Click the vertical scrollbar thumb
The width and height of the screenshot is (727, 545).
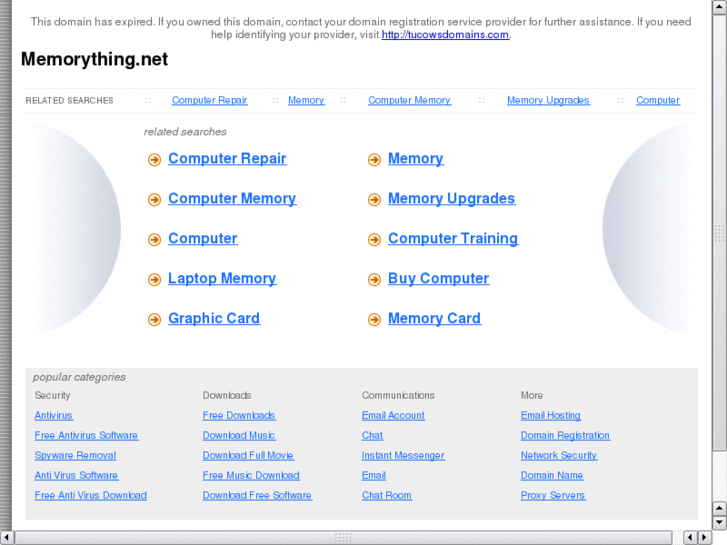click(719, 232)
